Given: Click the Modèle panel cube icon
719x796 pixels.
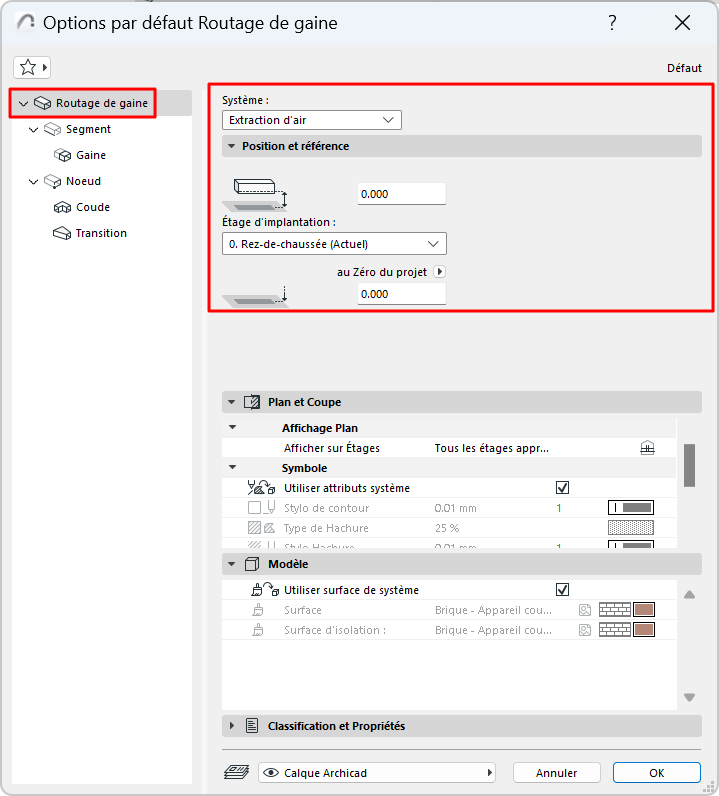Looking at the screenshot, I should pos(252,564).
